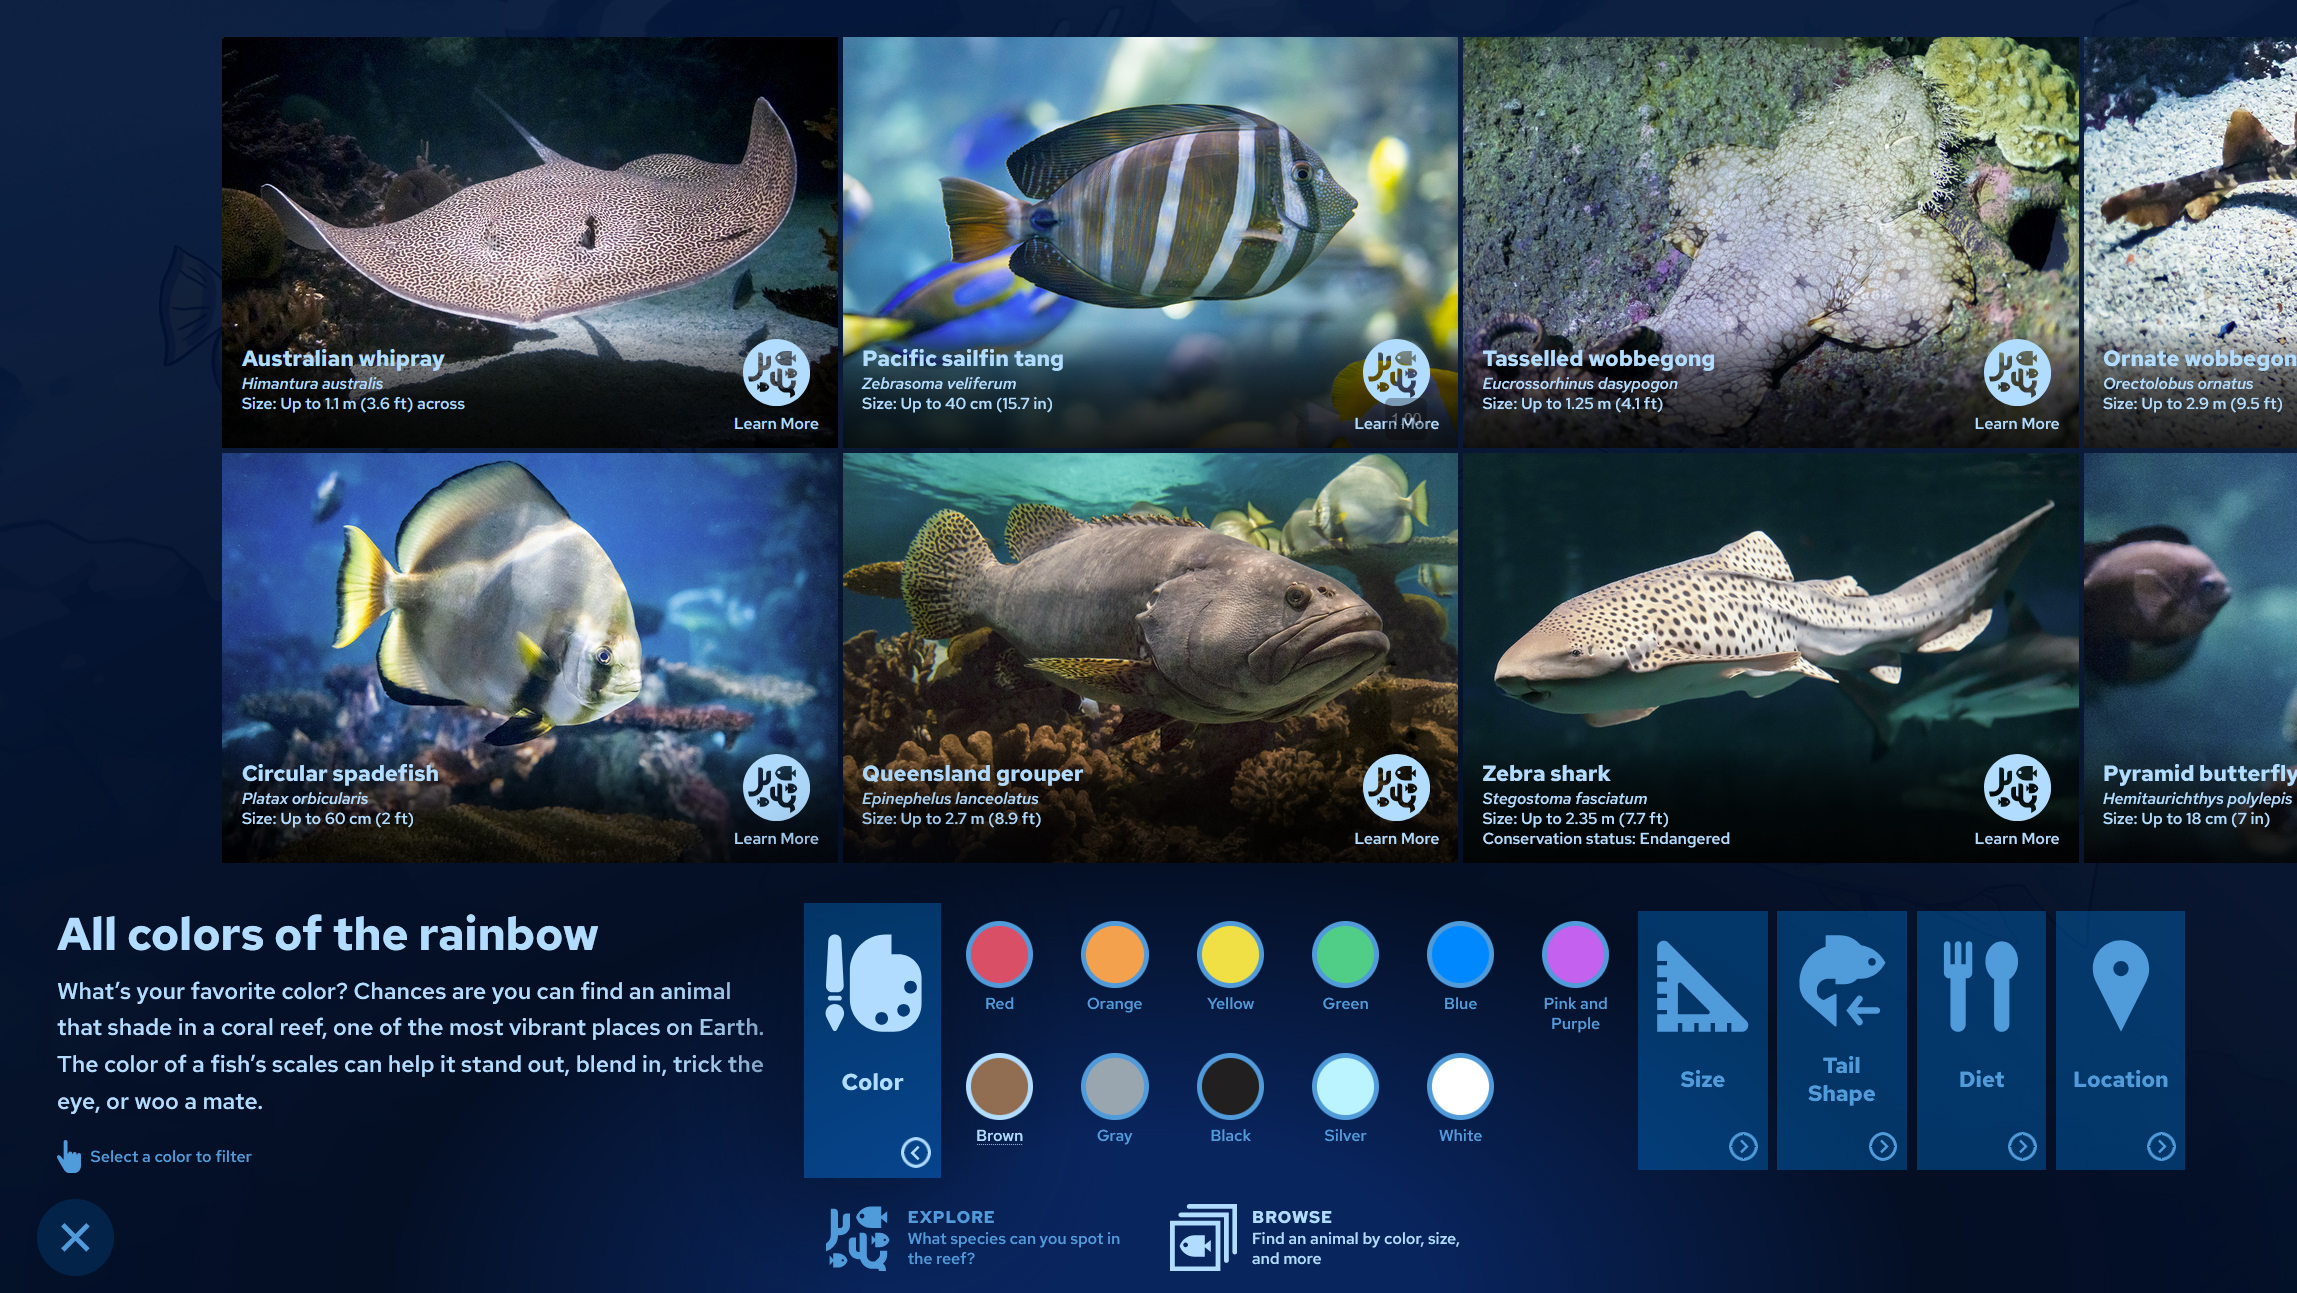Collapse the Color filter chevron
The width and height of the screenshot is (2297, 1293).
point(915,1152)
